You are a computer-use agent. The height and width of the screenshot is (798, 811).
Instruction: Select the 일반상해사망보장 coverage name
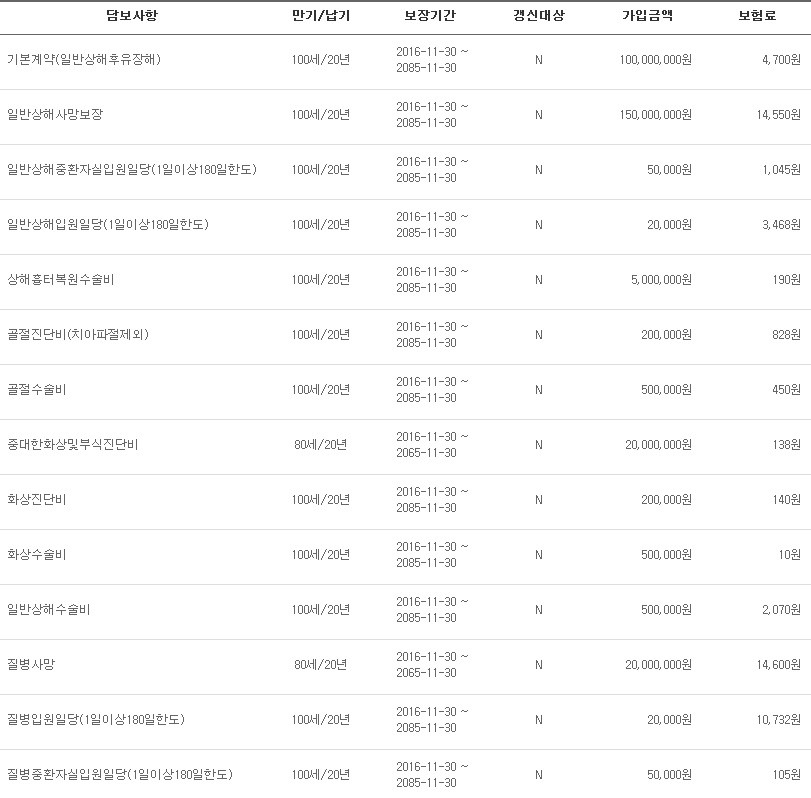coord(55,114)
